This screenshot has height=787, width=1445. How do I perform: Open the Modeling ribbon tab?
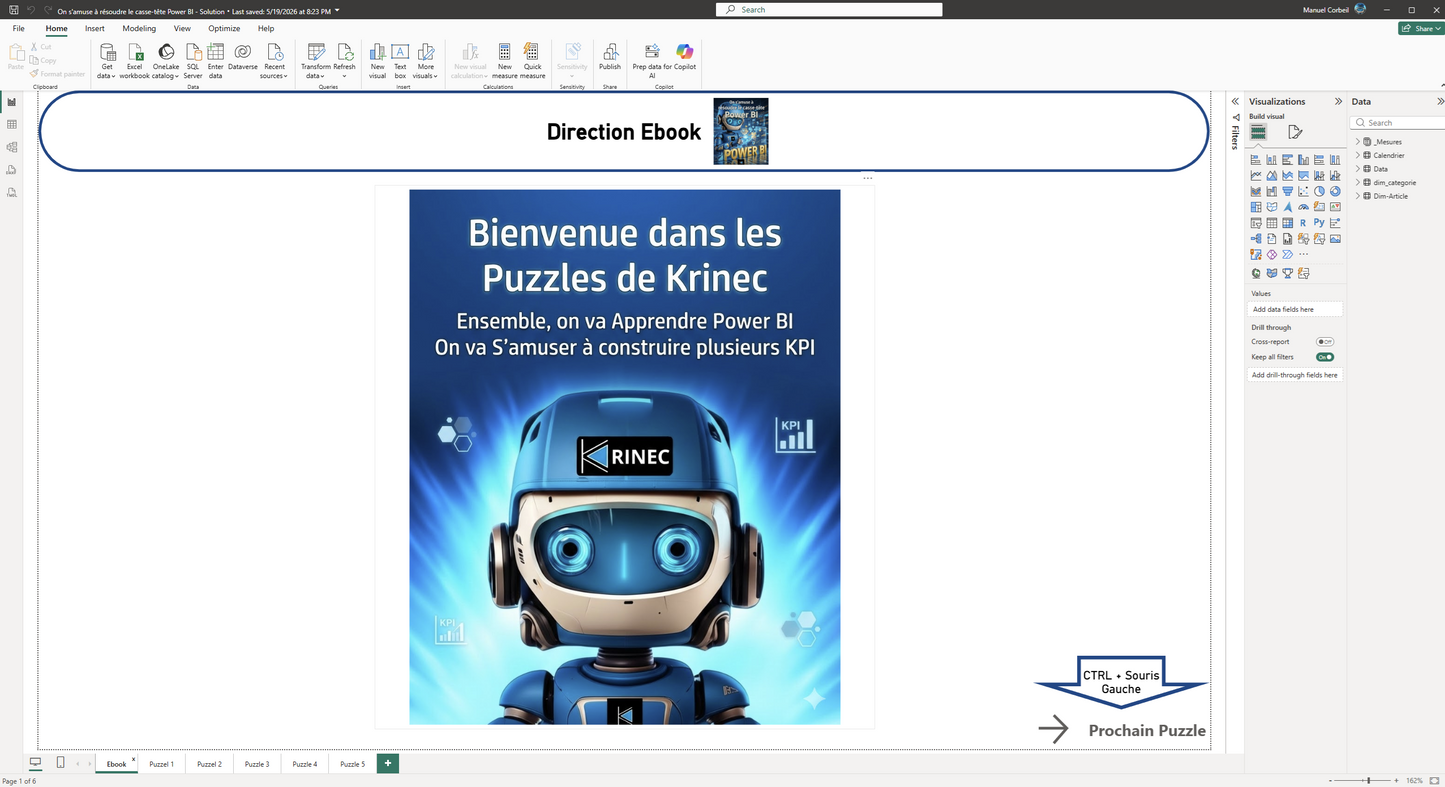pos(139,29)
